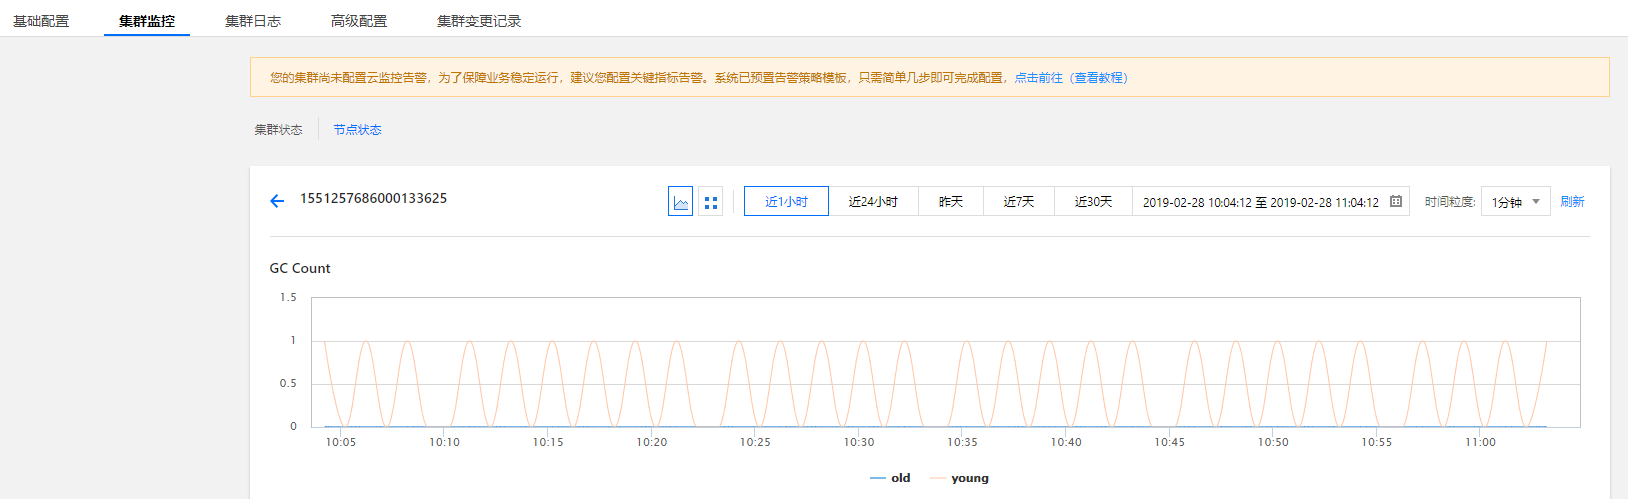
Task: Open the 1分钟 time granularity dropdown
Action: (1516, 201)
